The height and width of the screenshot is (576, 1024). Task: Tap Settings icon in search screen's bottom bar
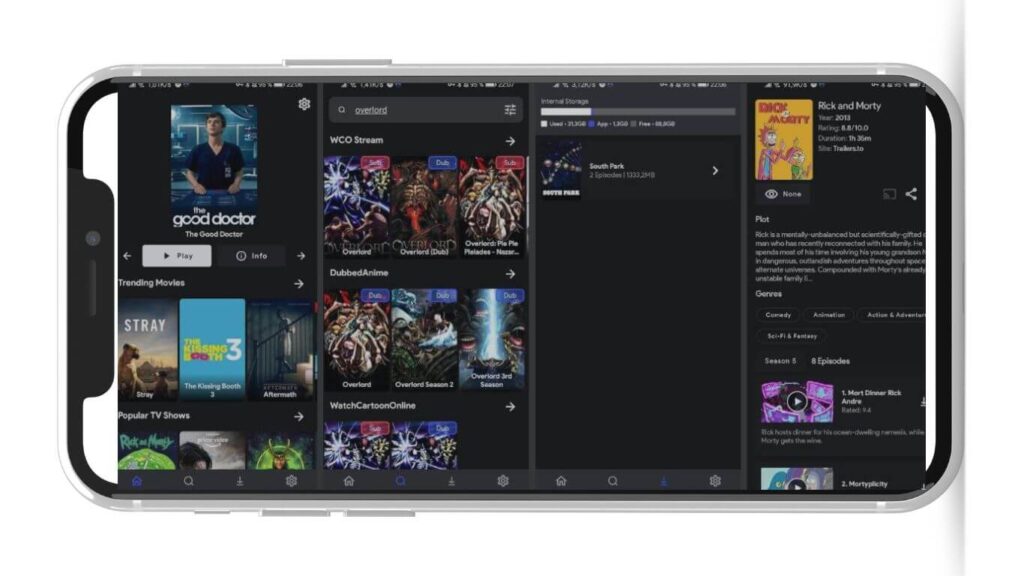pos(503,481)
